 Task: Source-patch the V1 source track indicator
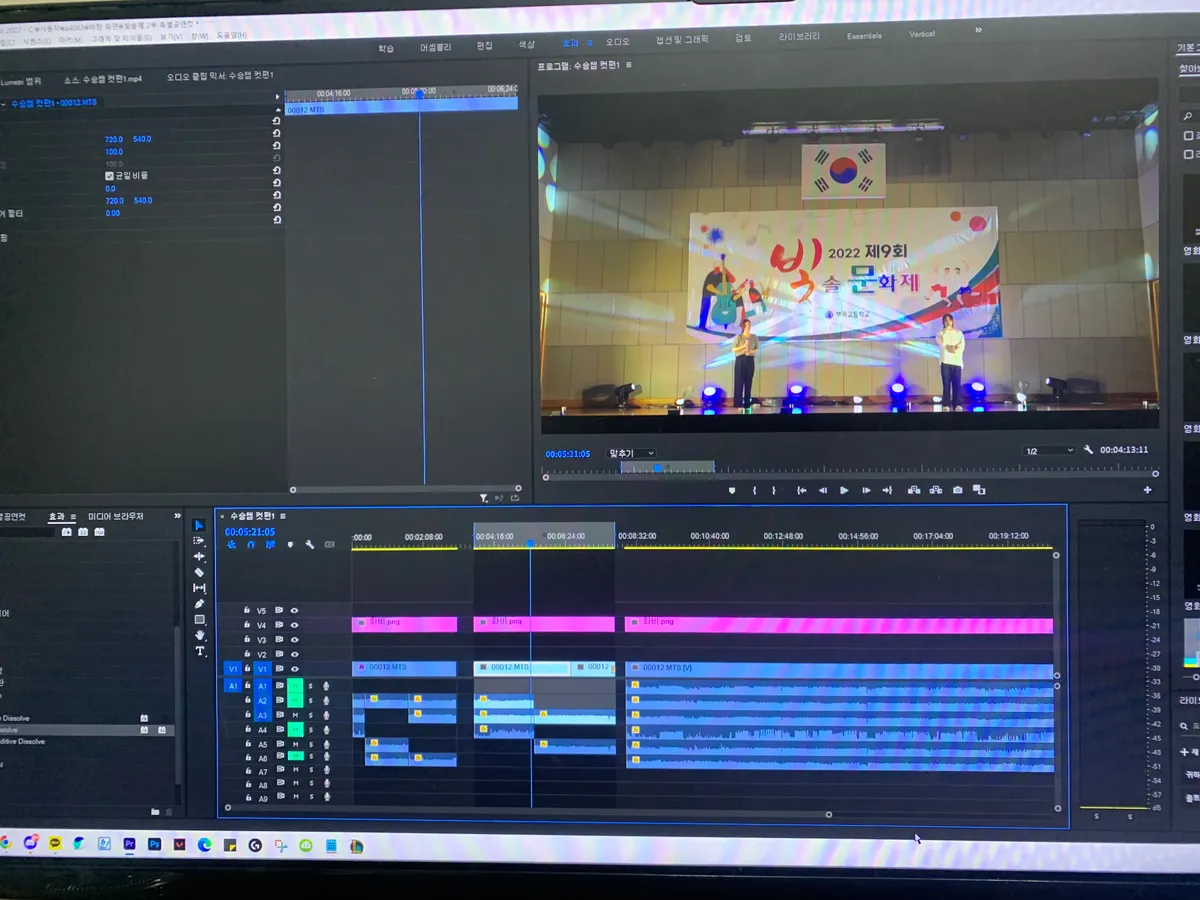click(232, 669)
